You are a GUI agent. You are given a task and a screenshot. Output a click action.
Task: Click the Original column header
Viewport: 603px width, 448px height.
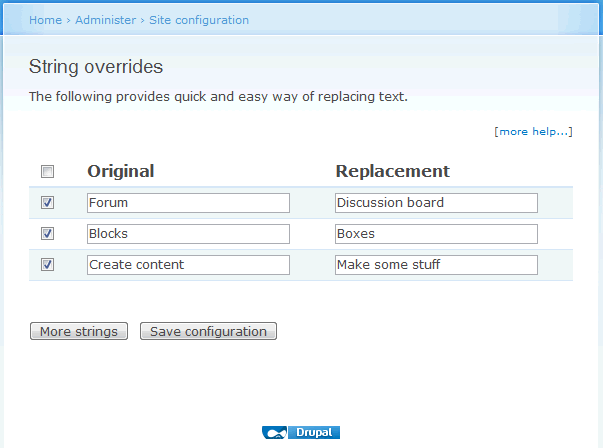[121, 171]
